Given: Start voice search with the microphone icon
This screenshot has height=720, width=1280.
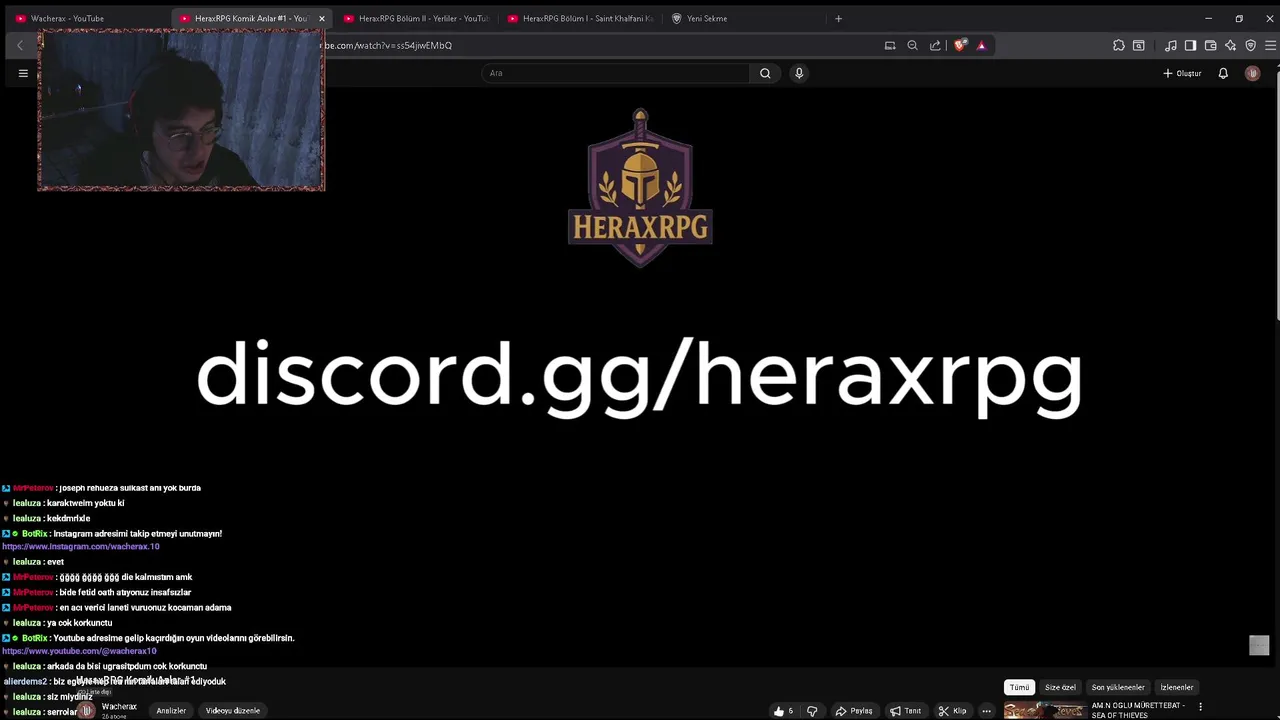Looking at the screenshot, I should pyautogui.click(x=799, y=73).
